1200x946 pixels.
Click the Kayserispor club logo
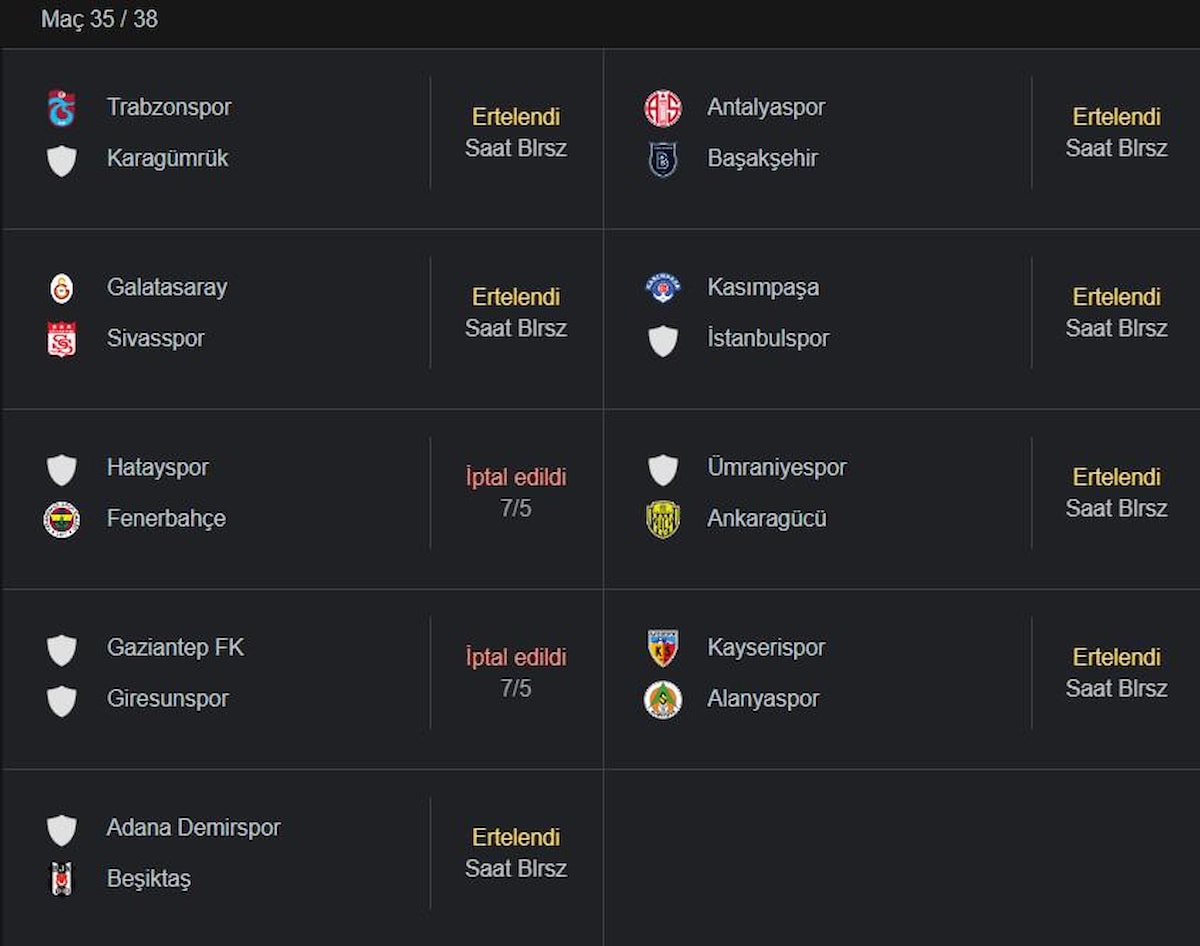662,648
